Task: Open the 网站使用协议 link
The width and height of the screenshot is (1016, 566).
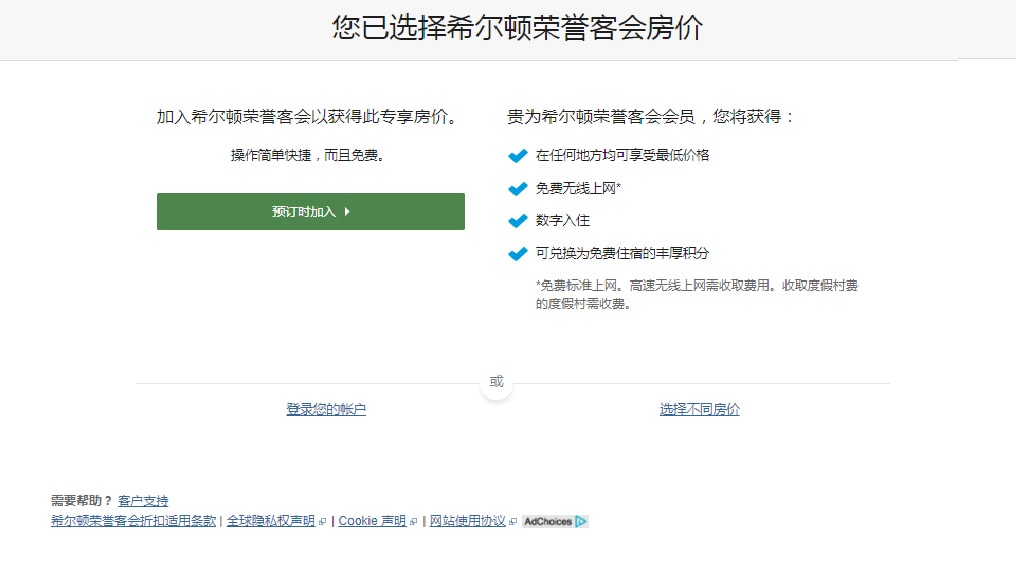Action: [x=468, y=521]
